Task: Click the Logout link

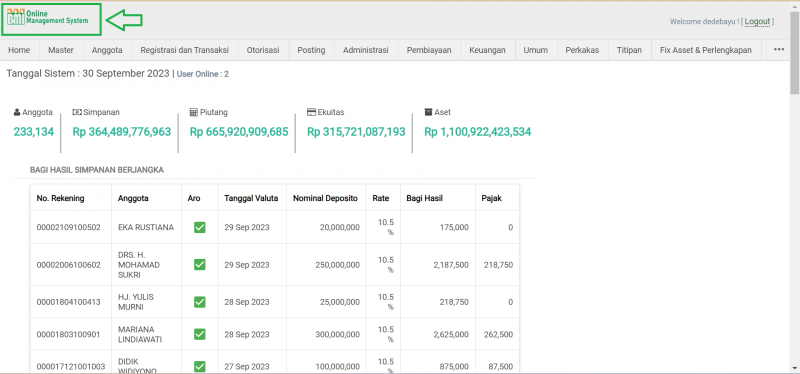Action: coord(757,21)
